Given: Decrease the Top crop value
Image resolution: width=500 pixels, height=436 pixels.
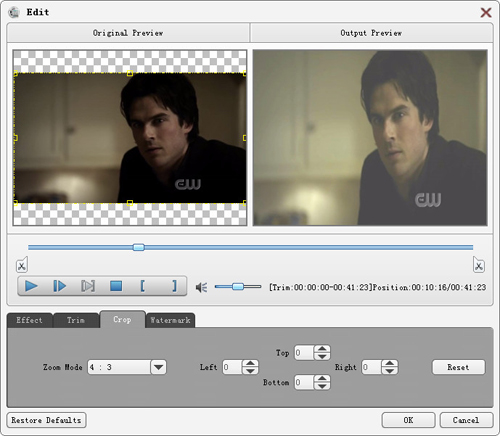Looking at the screenshot, I should coord(322,356).
